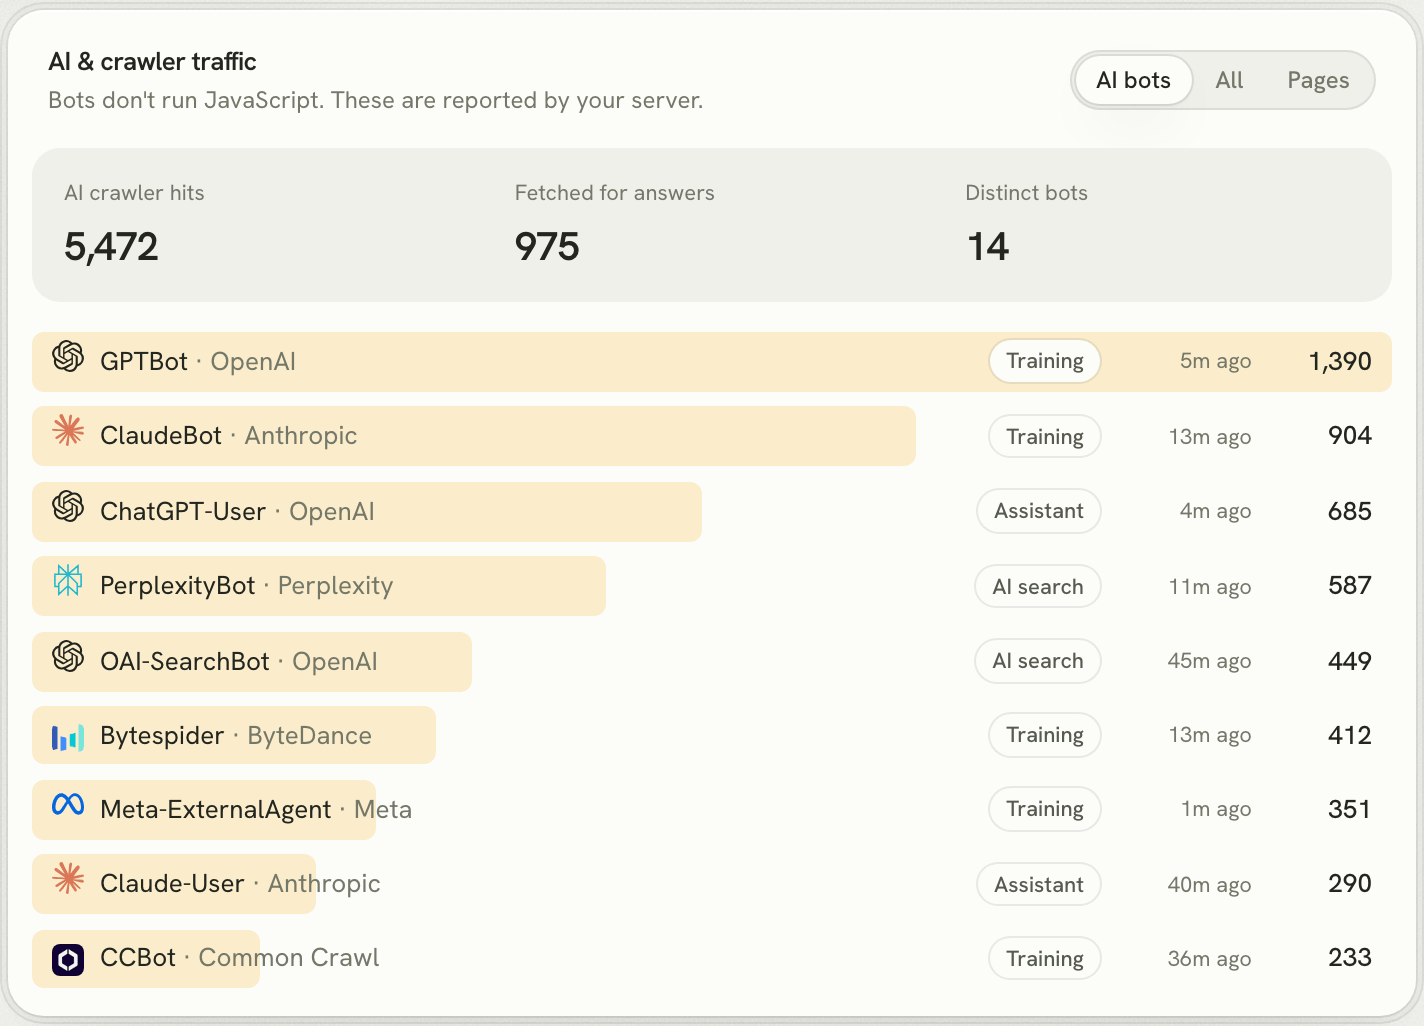The height and width of the screenshot is (1026, 1424).
Task: Click the Assistant tag on ChatGPT-User row
Action: (x=1039, y=511)
